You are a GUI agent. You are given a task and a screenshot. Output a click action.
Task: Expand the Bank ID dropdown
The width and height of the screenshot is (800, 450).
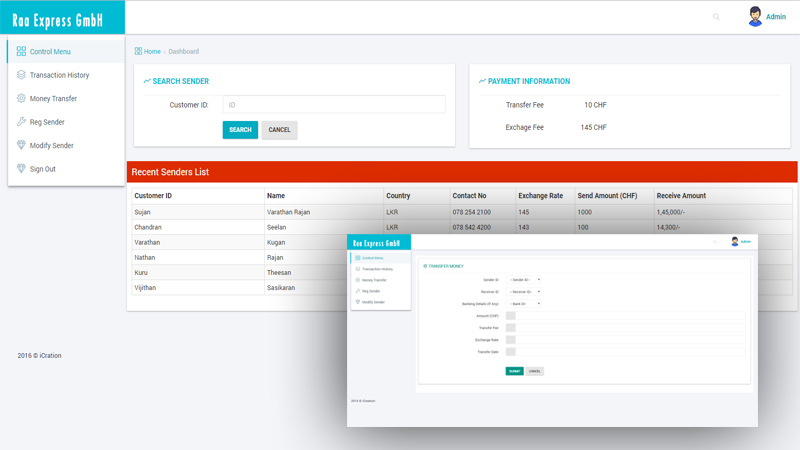(524, 304)
